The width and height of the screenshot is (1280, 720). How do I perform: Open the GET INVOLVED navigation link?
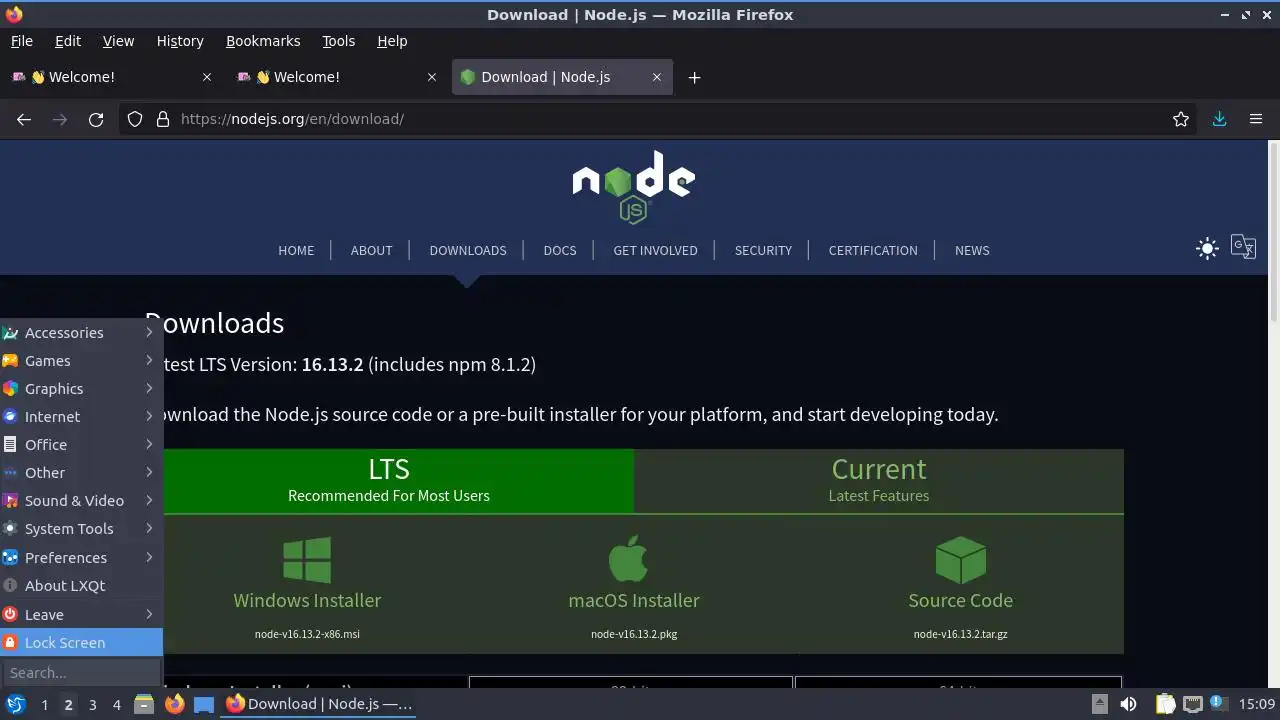click(655, 251)
